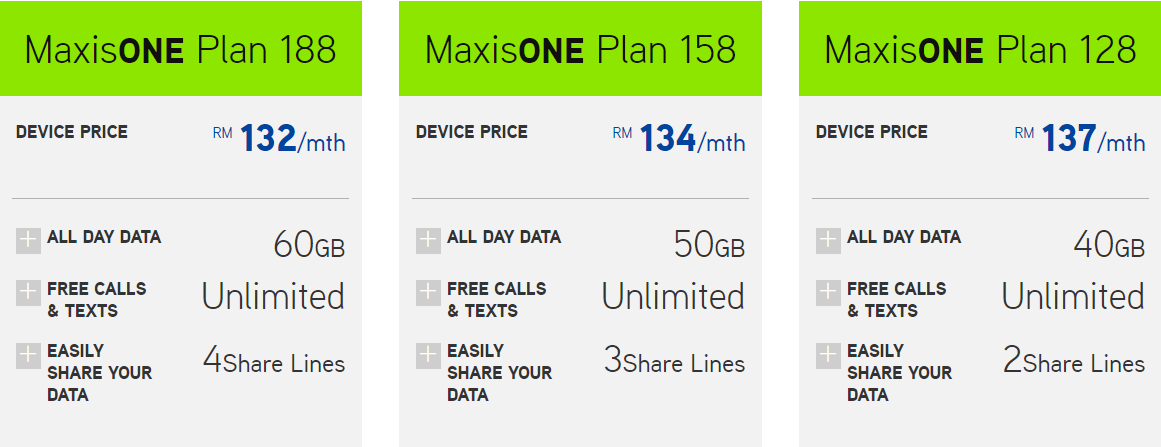Click the 50GB data value
The image size is (1161, 447).
[709, 244]
